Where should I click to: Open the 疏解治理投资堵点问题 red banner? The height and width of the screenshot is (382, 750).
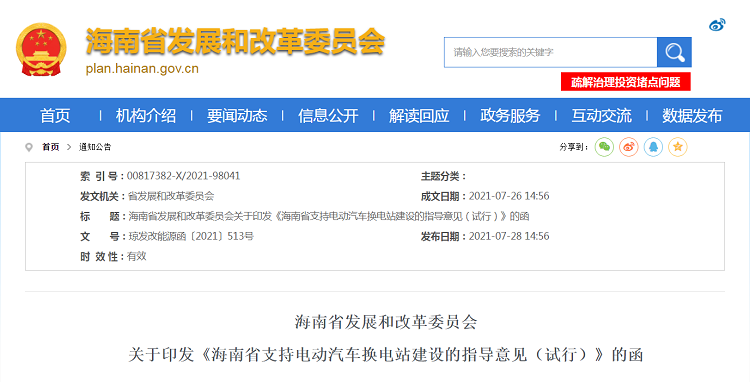click(626, 82)
